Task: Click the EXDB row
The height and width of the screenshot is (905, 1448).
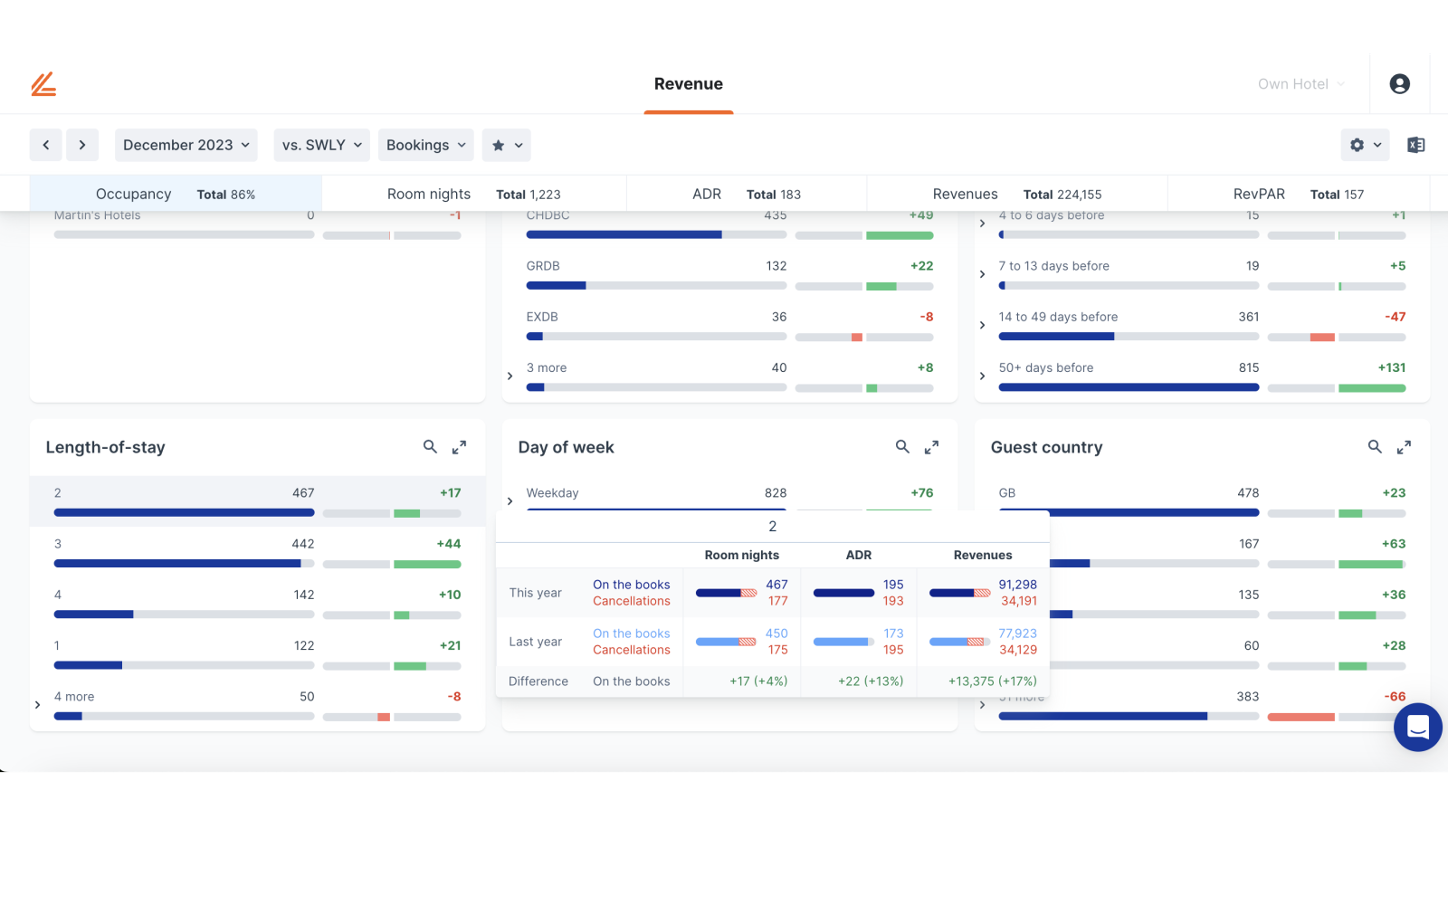Action: tap(730, 325)
